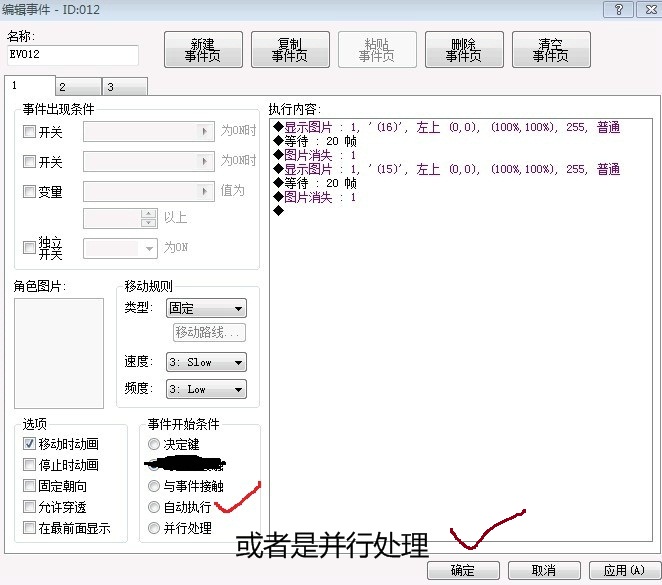Select the 决定键 trigger radio button
The width and height of the screenshot is (662, 585).
tap(154, 444)
